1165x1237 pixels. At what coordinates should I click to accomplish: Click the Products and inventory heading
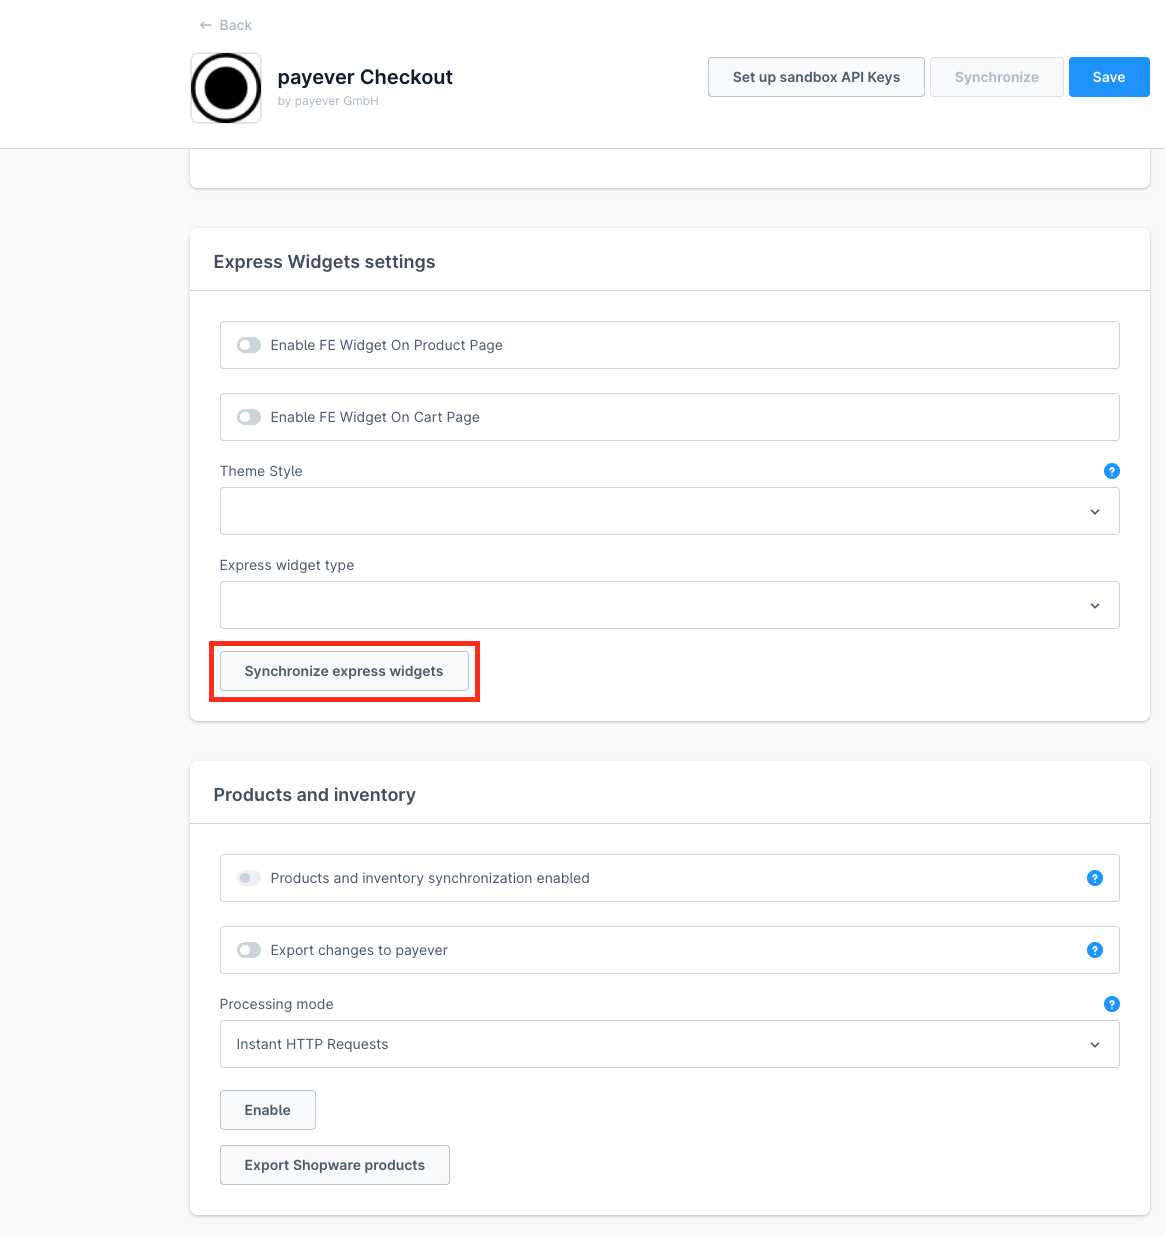314,795
